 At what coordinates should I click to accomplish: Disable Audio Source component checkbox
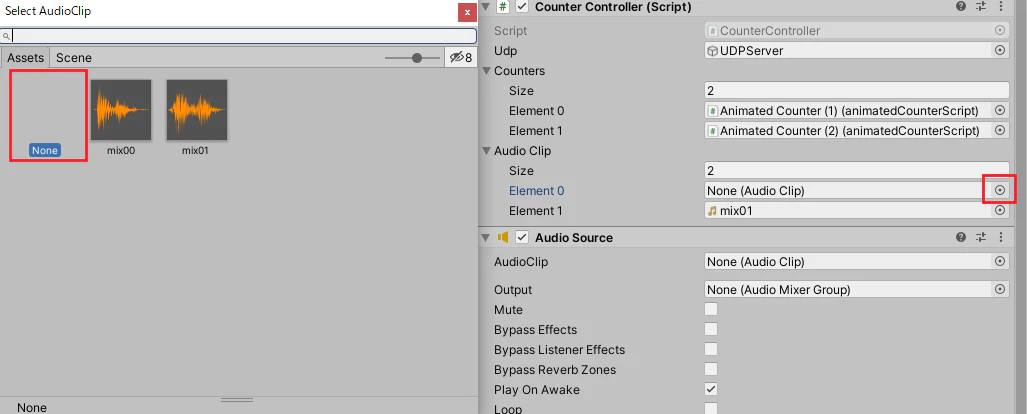click(x=522, y=237)
